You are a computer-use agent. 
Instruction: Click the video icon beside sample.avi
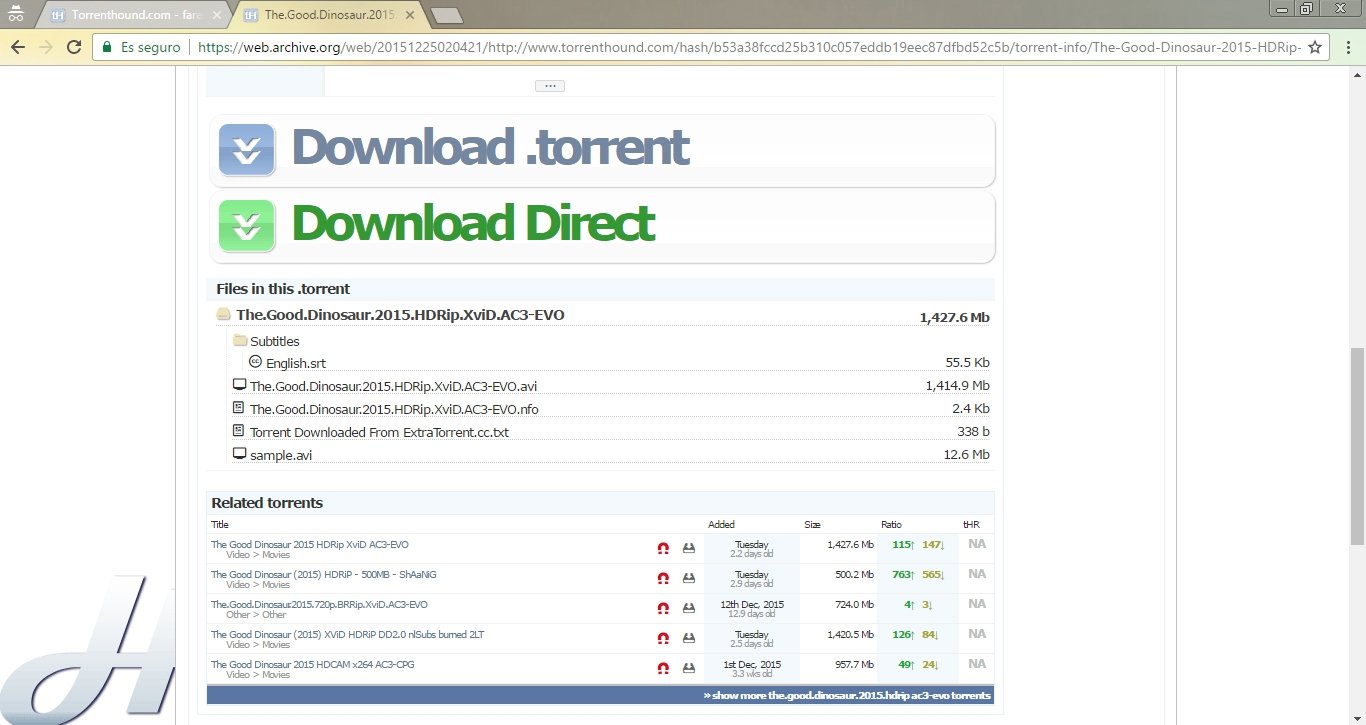239,454
